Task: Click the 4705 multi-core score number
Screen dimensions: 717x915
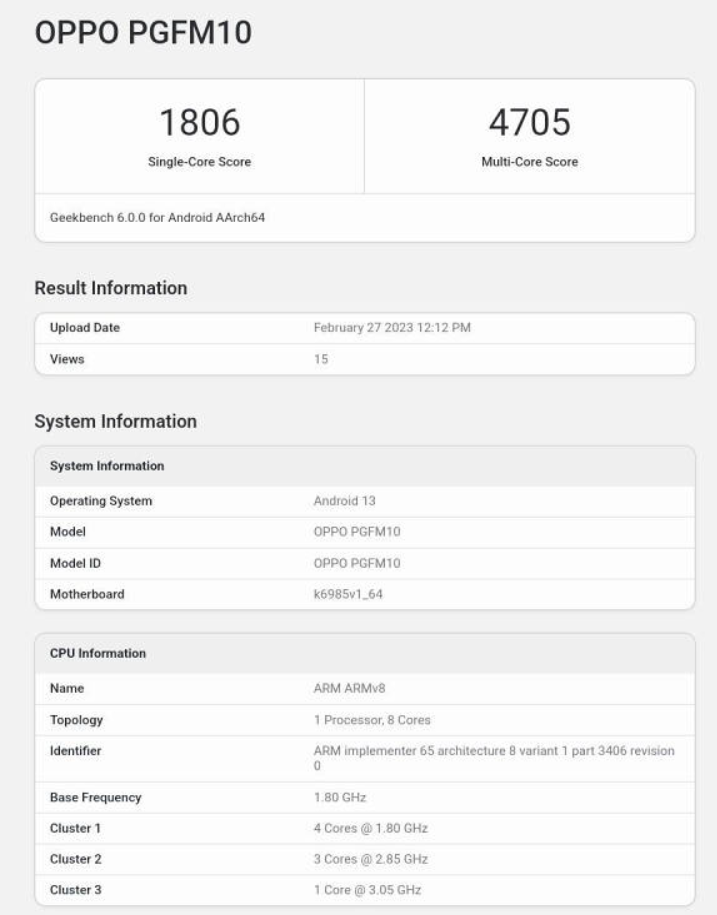Action: pyautogui.click(x=529, y=123)
